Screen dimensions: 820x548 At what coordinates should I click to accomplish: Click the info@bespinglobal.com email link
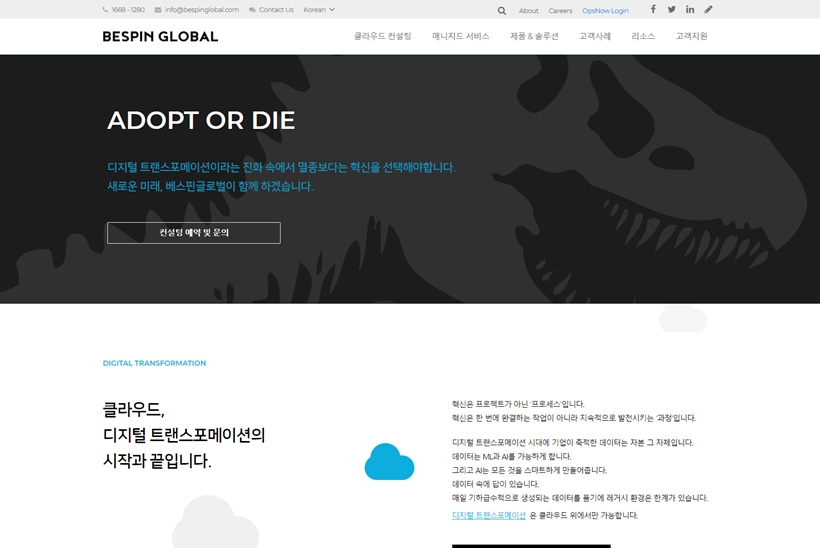point(202,9)
